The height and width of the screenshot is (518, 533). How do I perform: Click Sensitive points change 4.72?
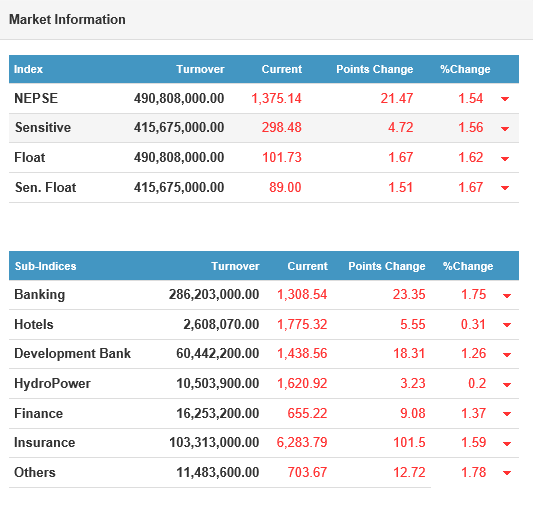(x=400, y=128)
